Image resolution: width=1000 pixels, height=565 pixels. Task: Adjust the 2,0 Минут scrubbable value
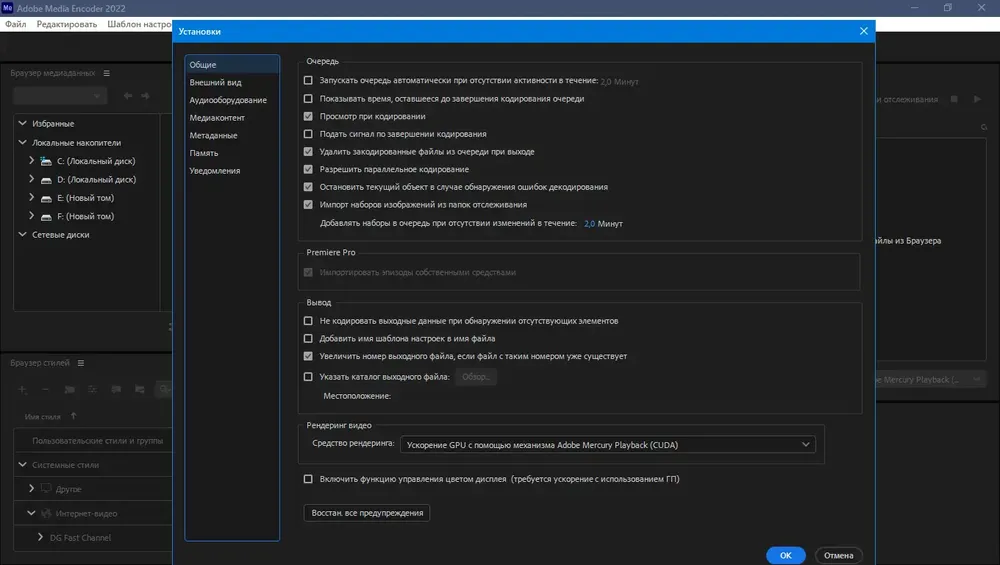(x=589, y=224)
